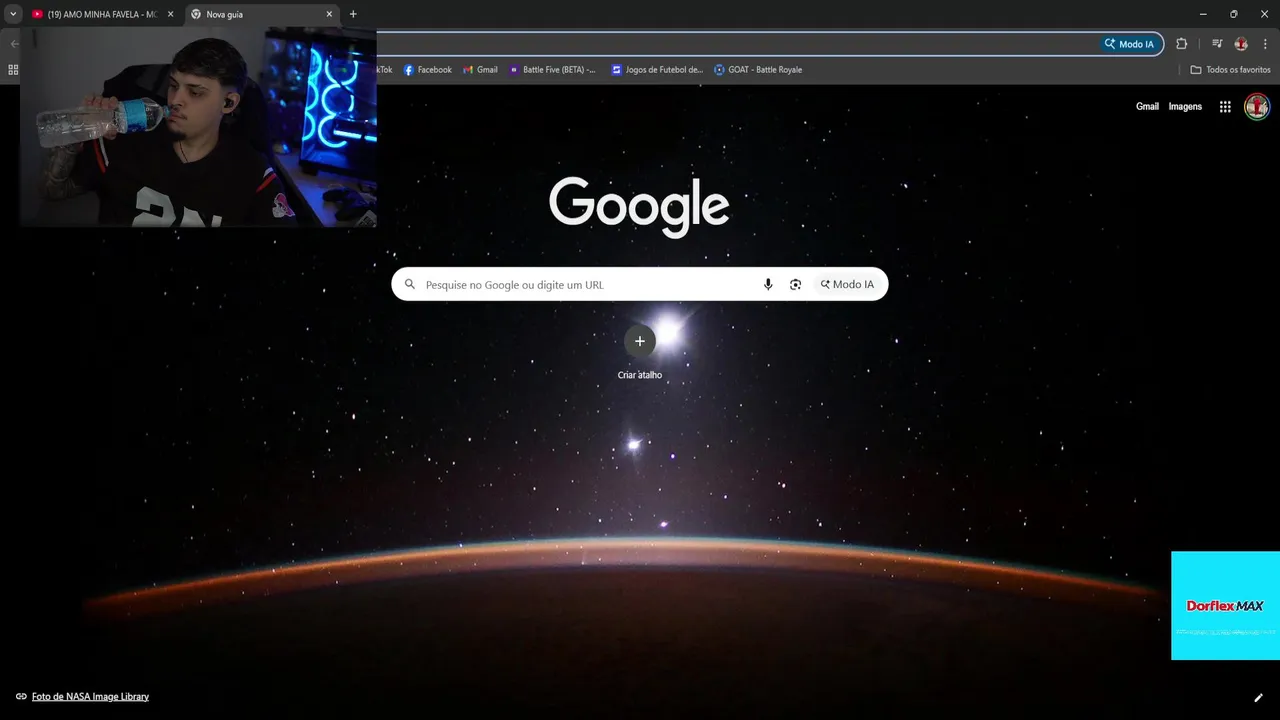
Task: Open the Gmail bookmark in bookmarks bar
Action: coord(480,70)
